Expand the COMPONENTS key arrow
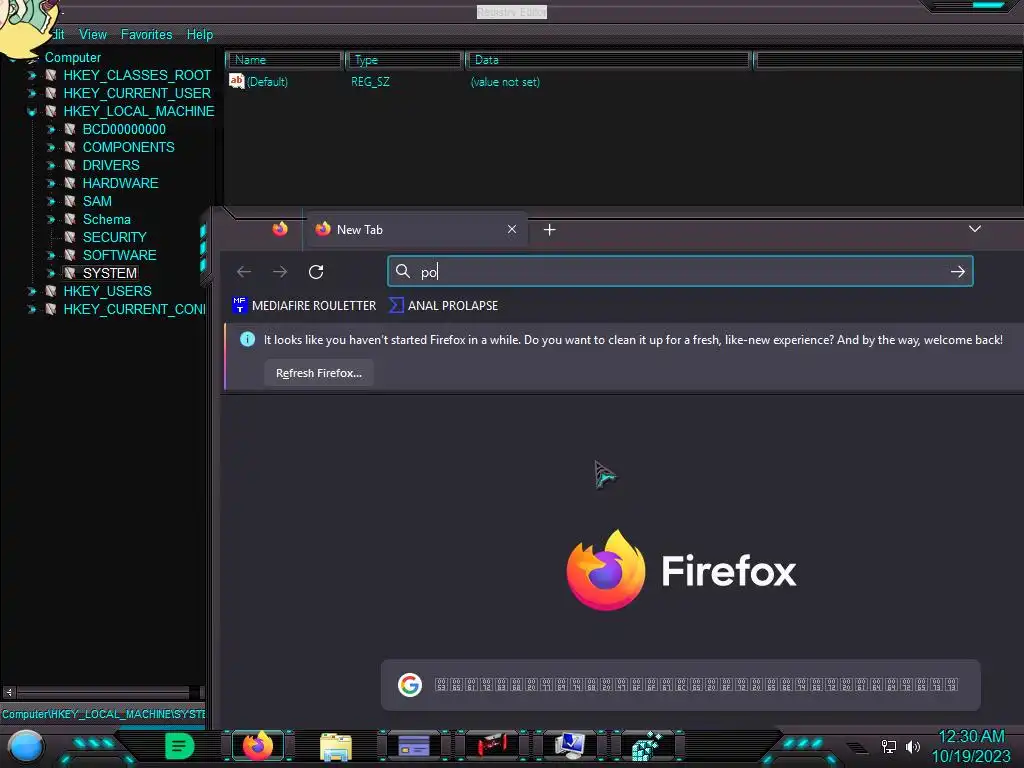 point(51,148)
